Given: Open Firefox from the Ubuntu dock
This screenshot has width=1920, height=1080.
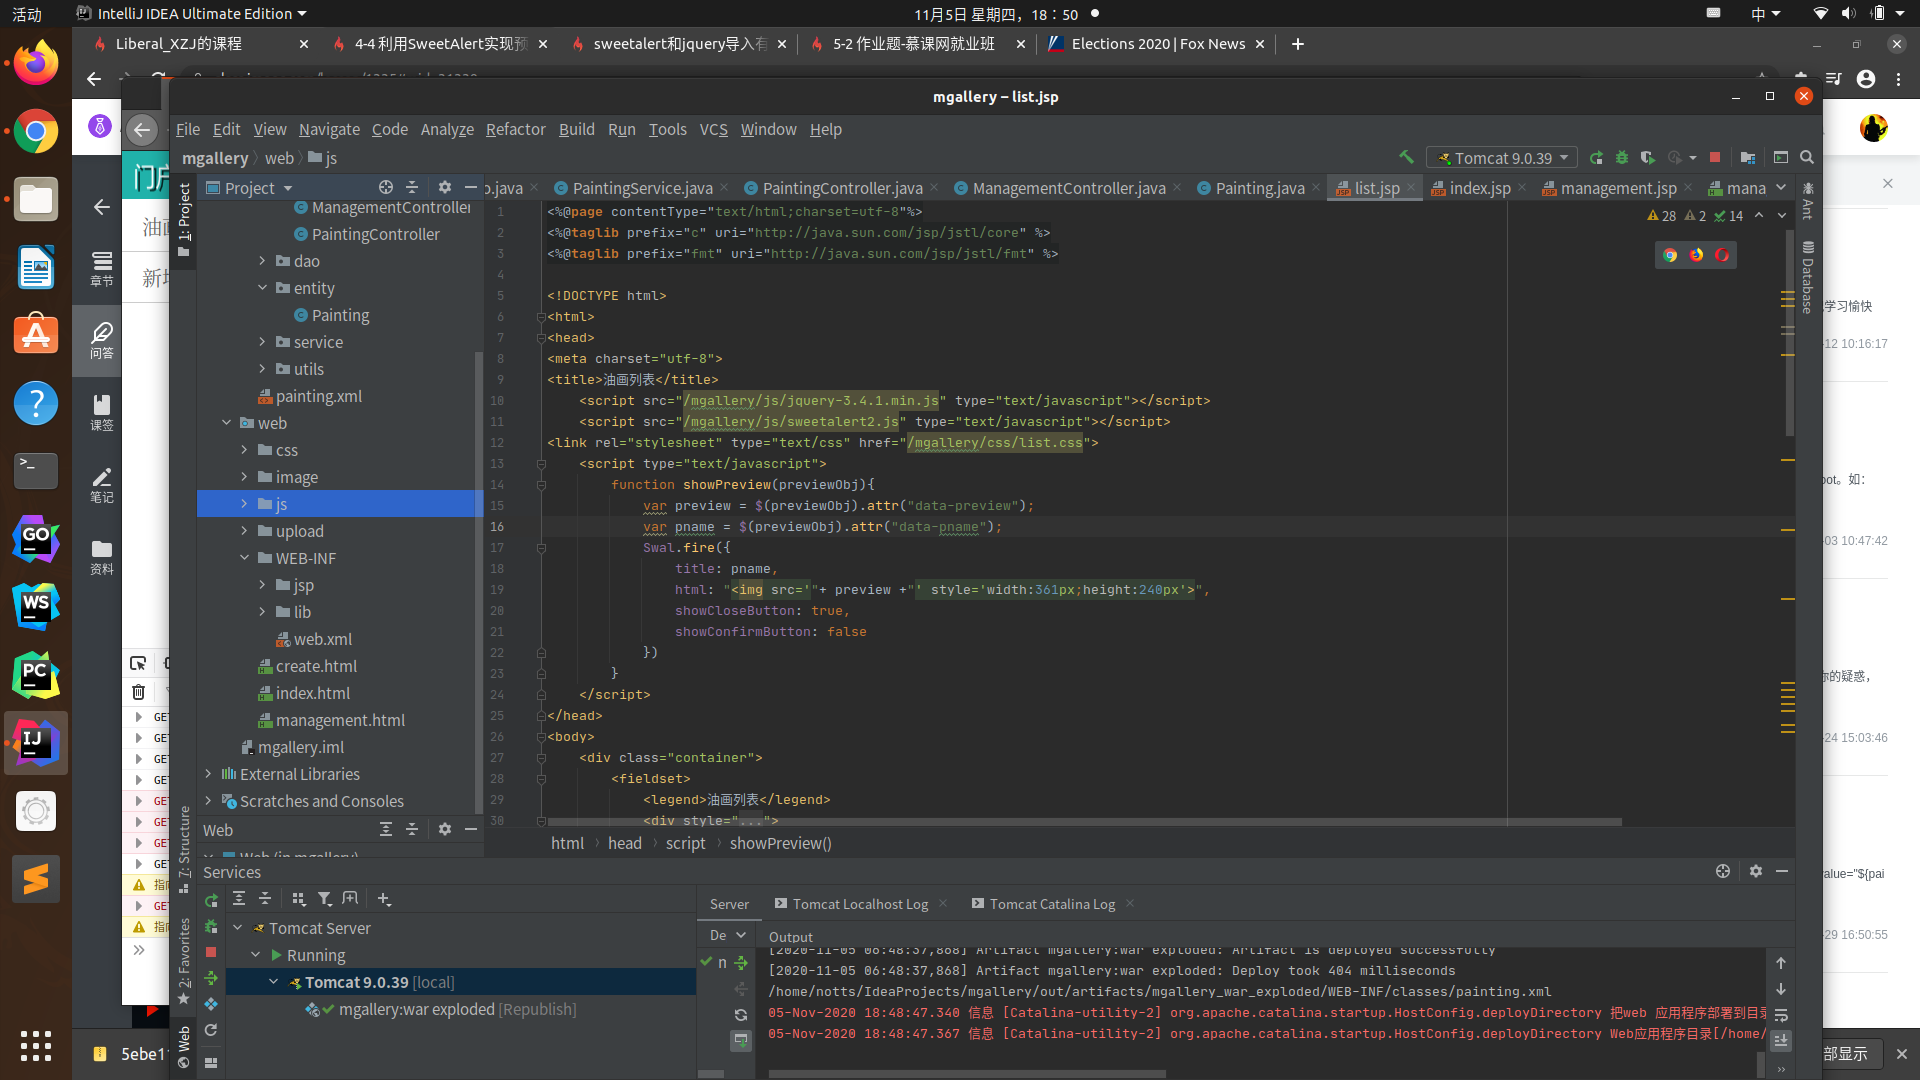Looking at the screenshot, I should coord(36,63).
